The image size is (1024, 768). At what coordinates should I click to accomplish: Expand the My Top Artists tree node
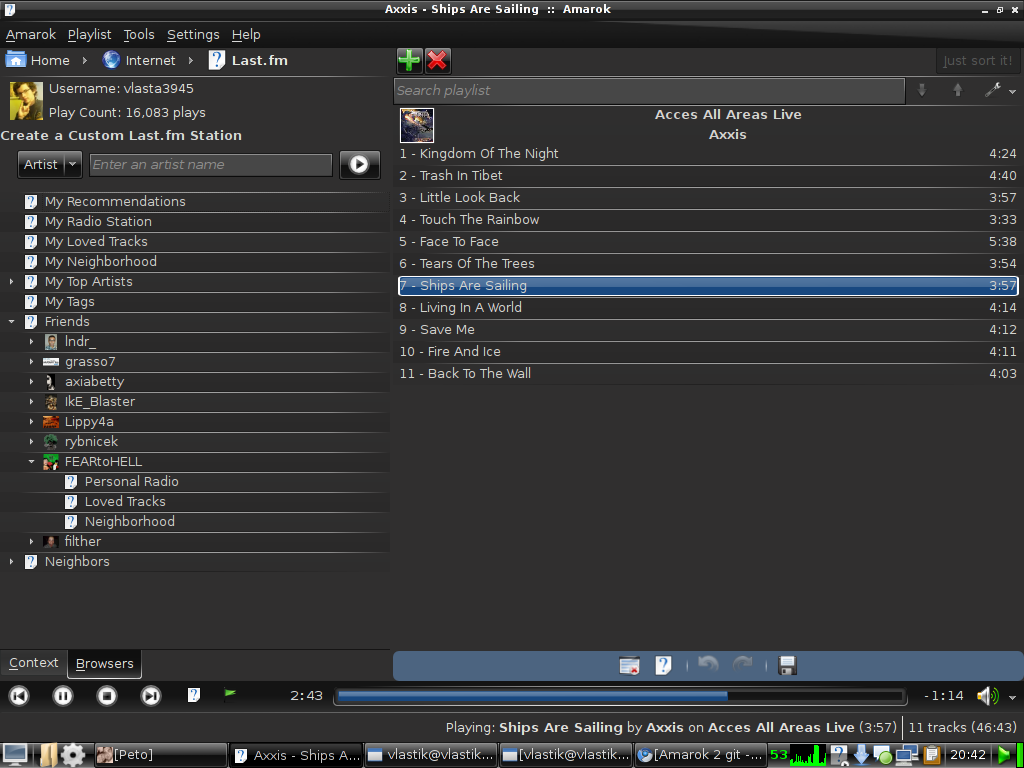[x=11, y=281]
